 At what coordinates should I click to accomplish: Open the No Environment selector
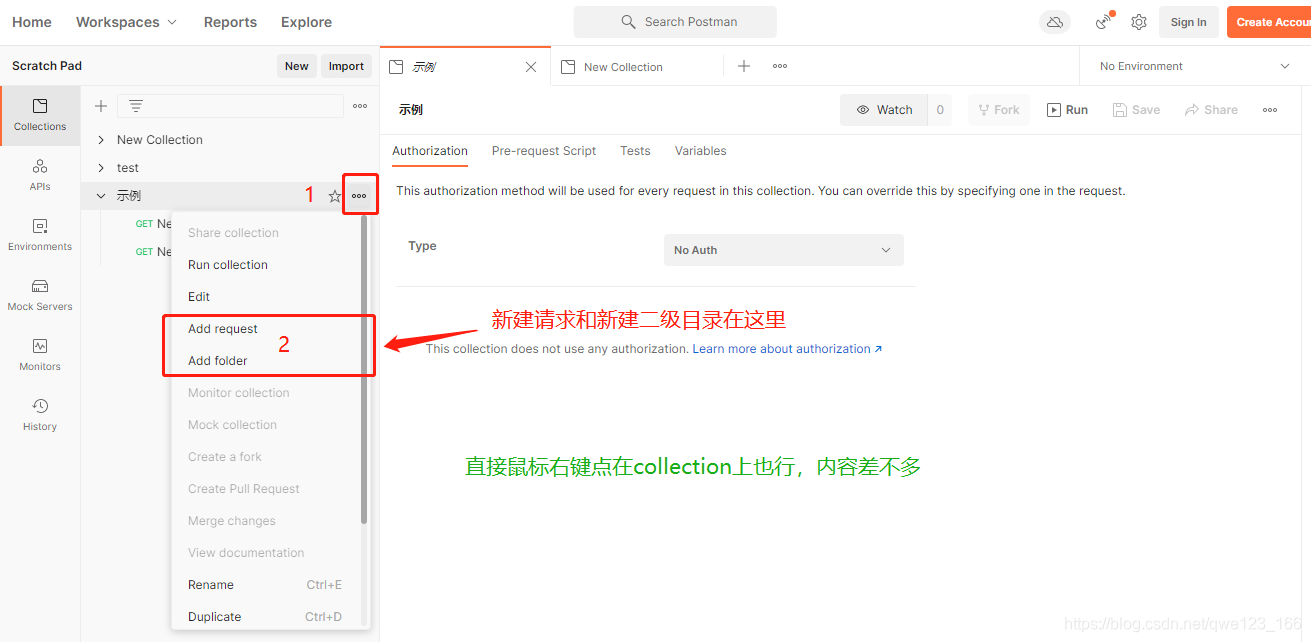point(1195,66)
